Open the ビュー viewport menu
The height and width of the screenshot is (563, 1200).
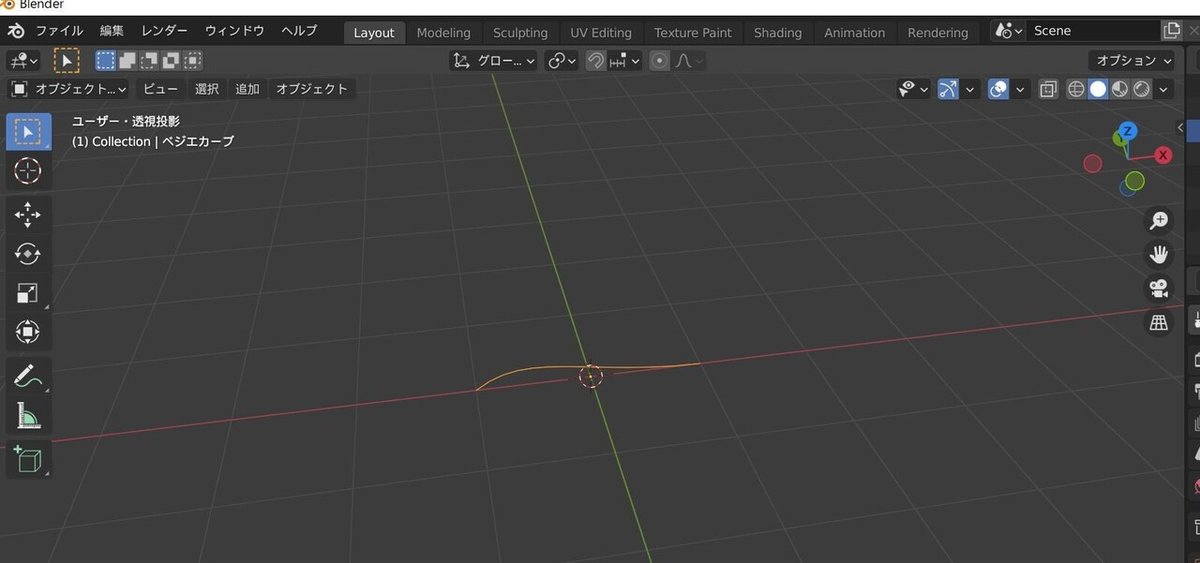click(x=160, y=89)
